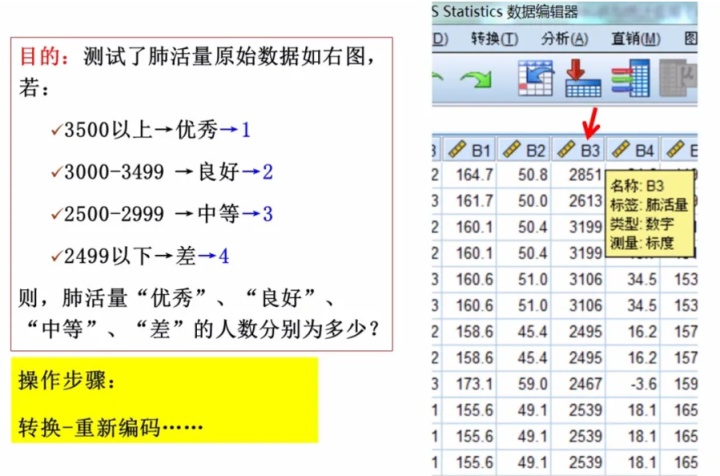Select the B4 column header
This screenshot has width=720, height=476.
click(633, 150)
